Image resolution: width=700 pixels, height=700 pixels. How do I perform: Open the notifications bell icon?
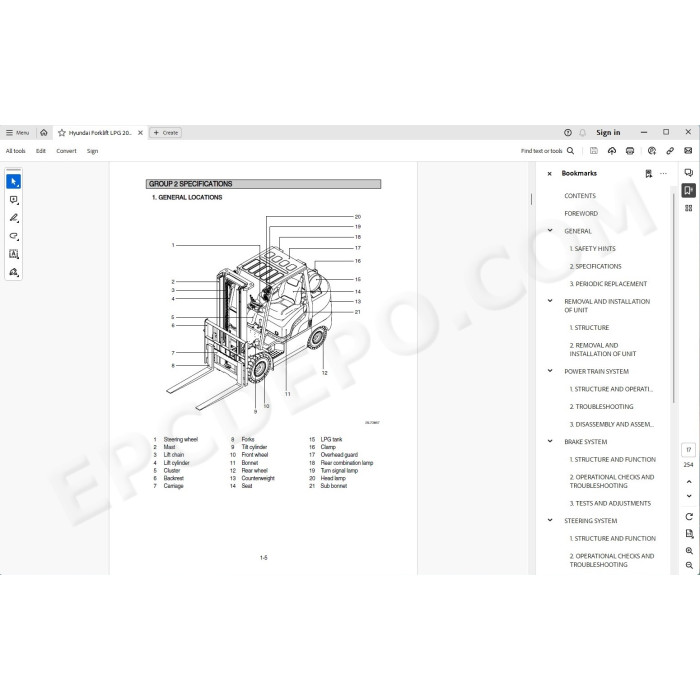[583, 133]
